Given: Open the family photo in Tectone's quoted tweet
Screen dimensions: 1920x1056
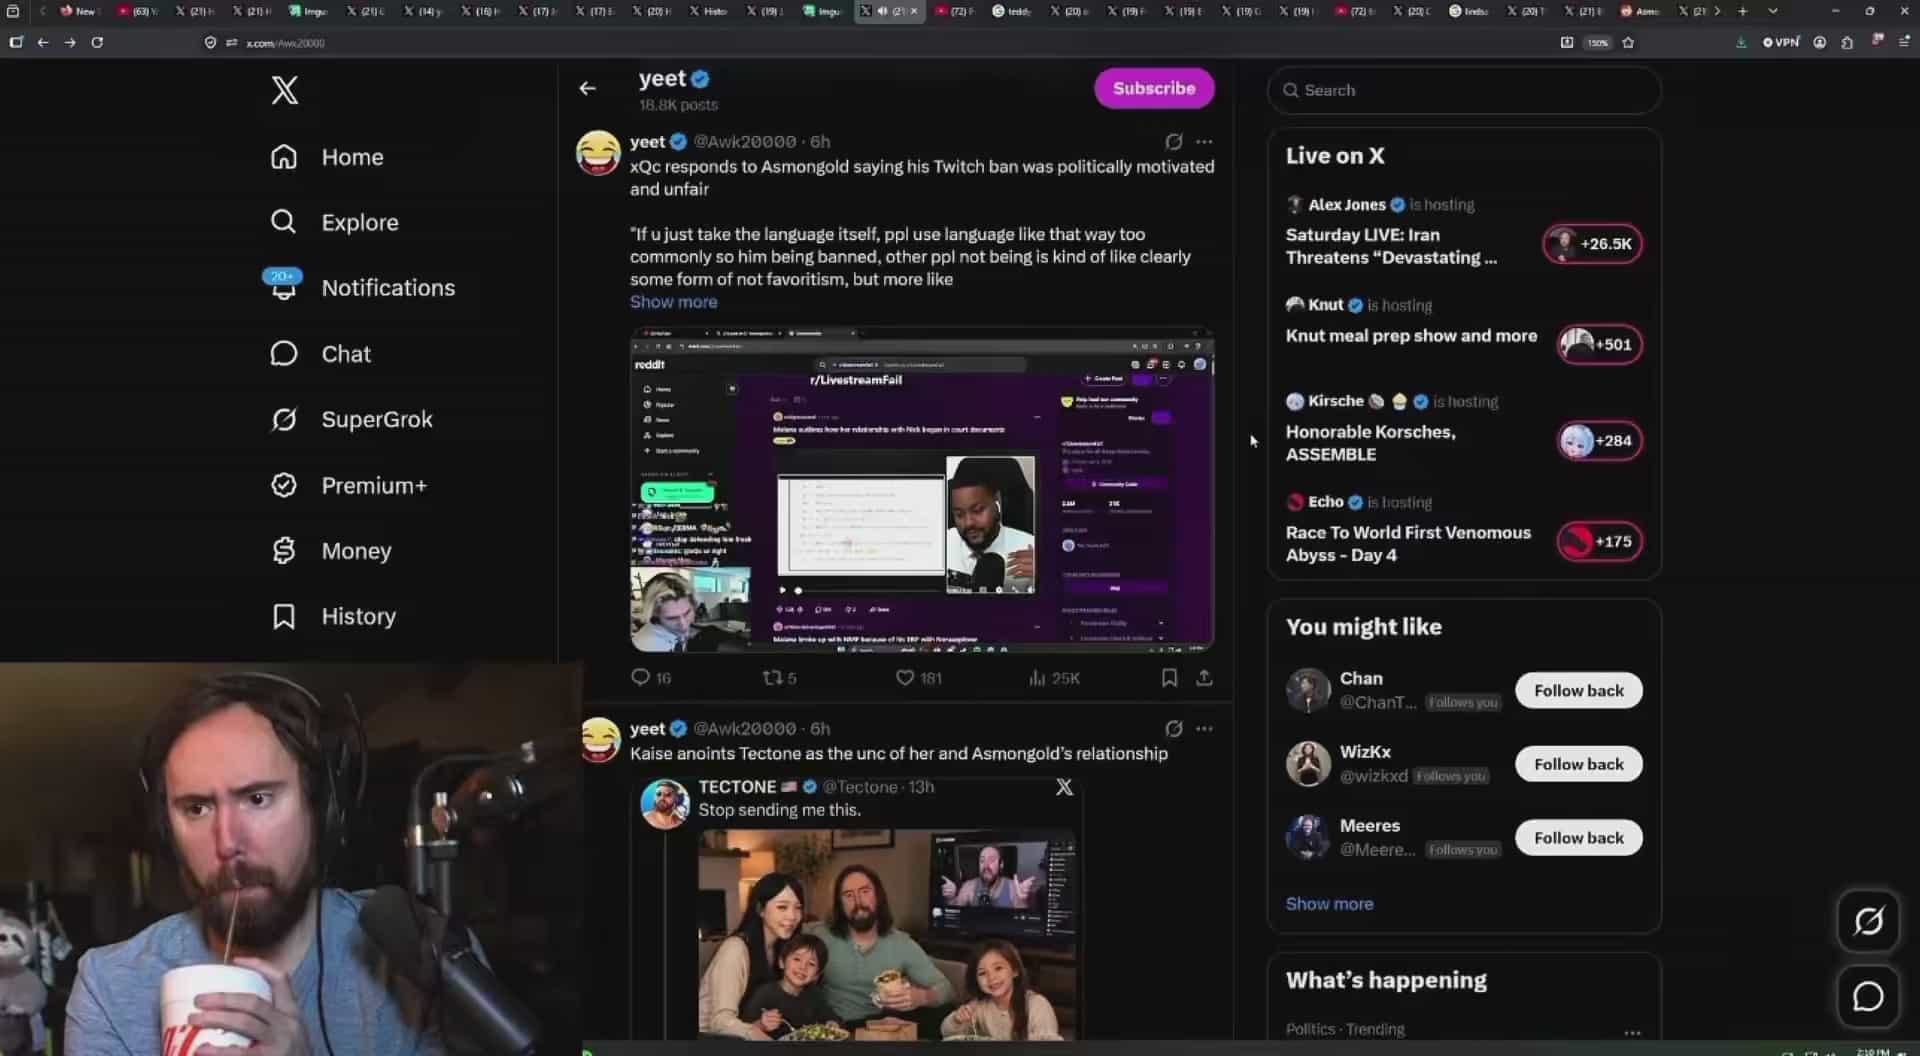Looking at the screenshot, I should click(887, 934).
